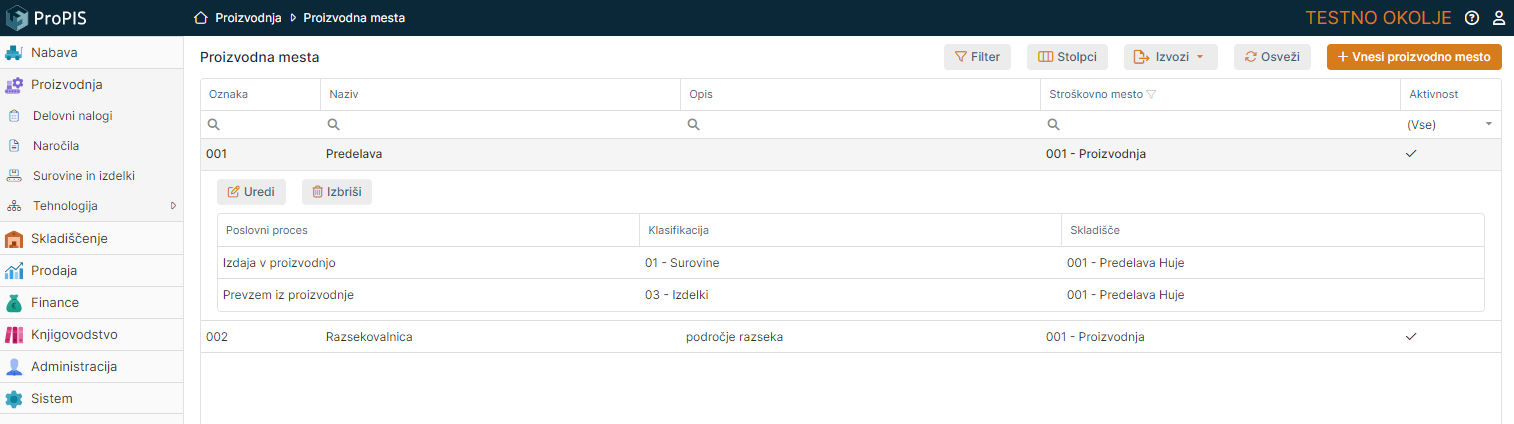Viewport: 1514px width, 424px height.
Task: Open Surovine in izdelki menu item
Action: tap(83, 176)
